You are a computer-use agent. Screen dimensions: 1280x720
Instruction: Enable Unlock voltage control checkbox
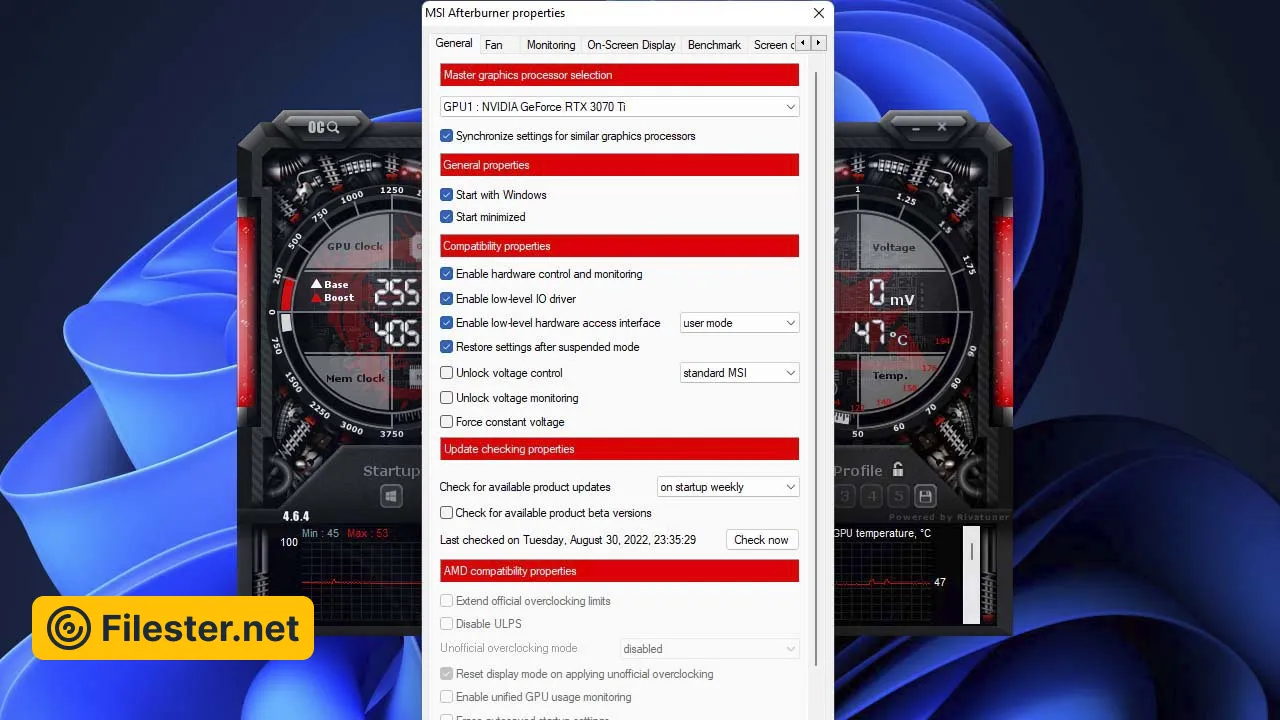tap(447, 373)
